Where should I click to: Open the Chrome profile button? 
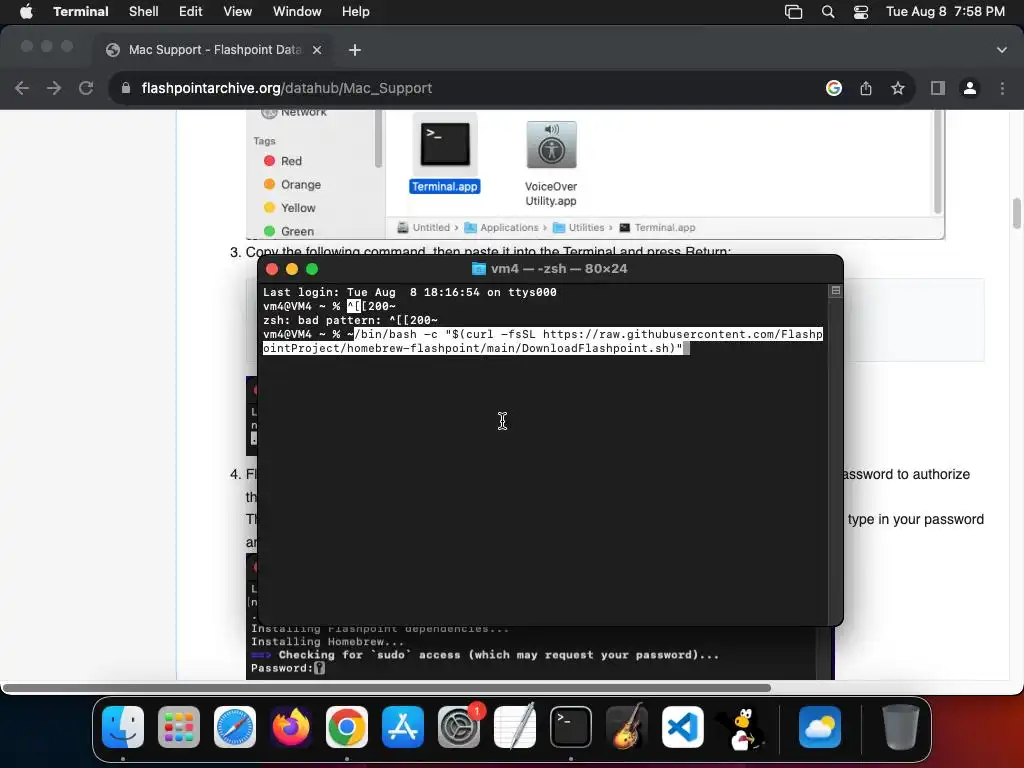point(970,88)
